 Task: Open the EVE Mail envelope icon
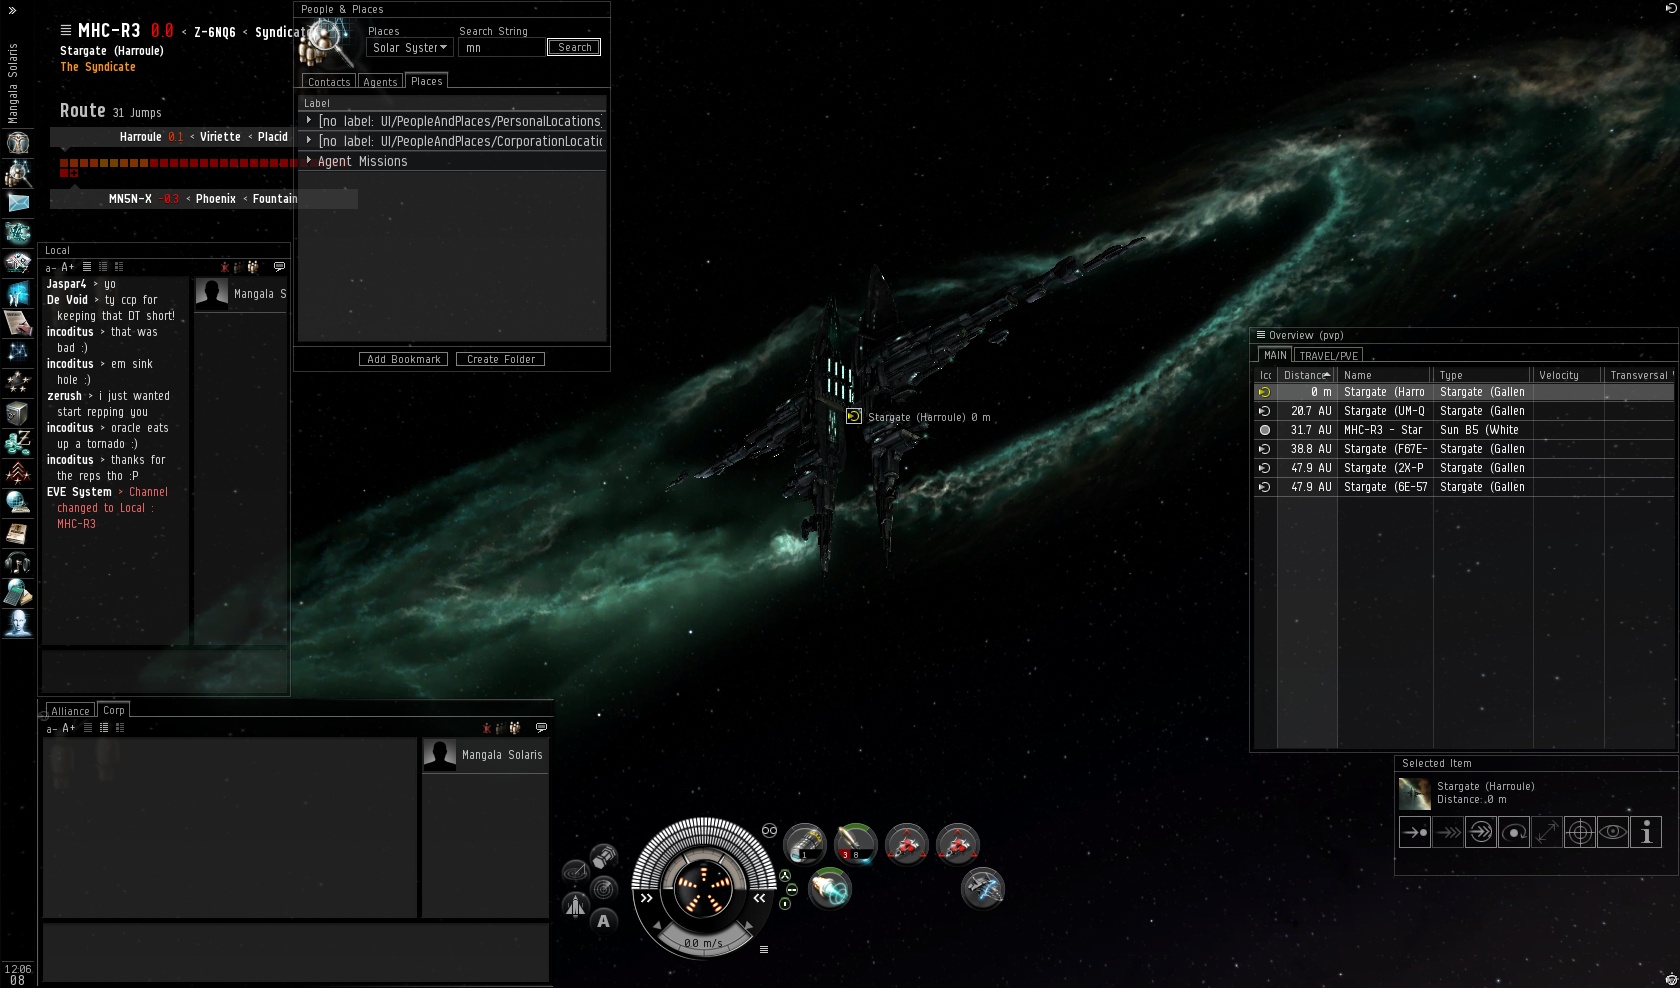(17, 202)
